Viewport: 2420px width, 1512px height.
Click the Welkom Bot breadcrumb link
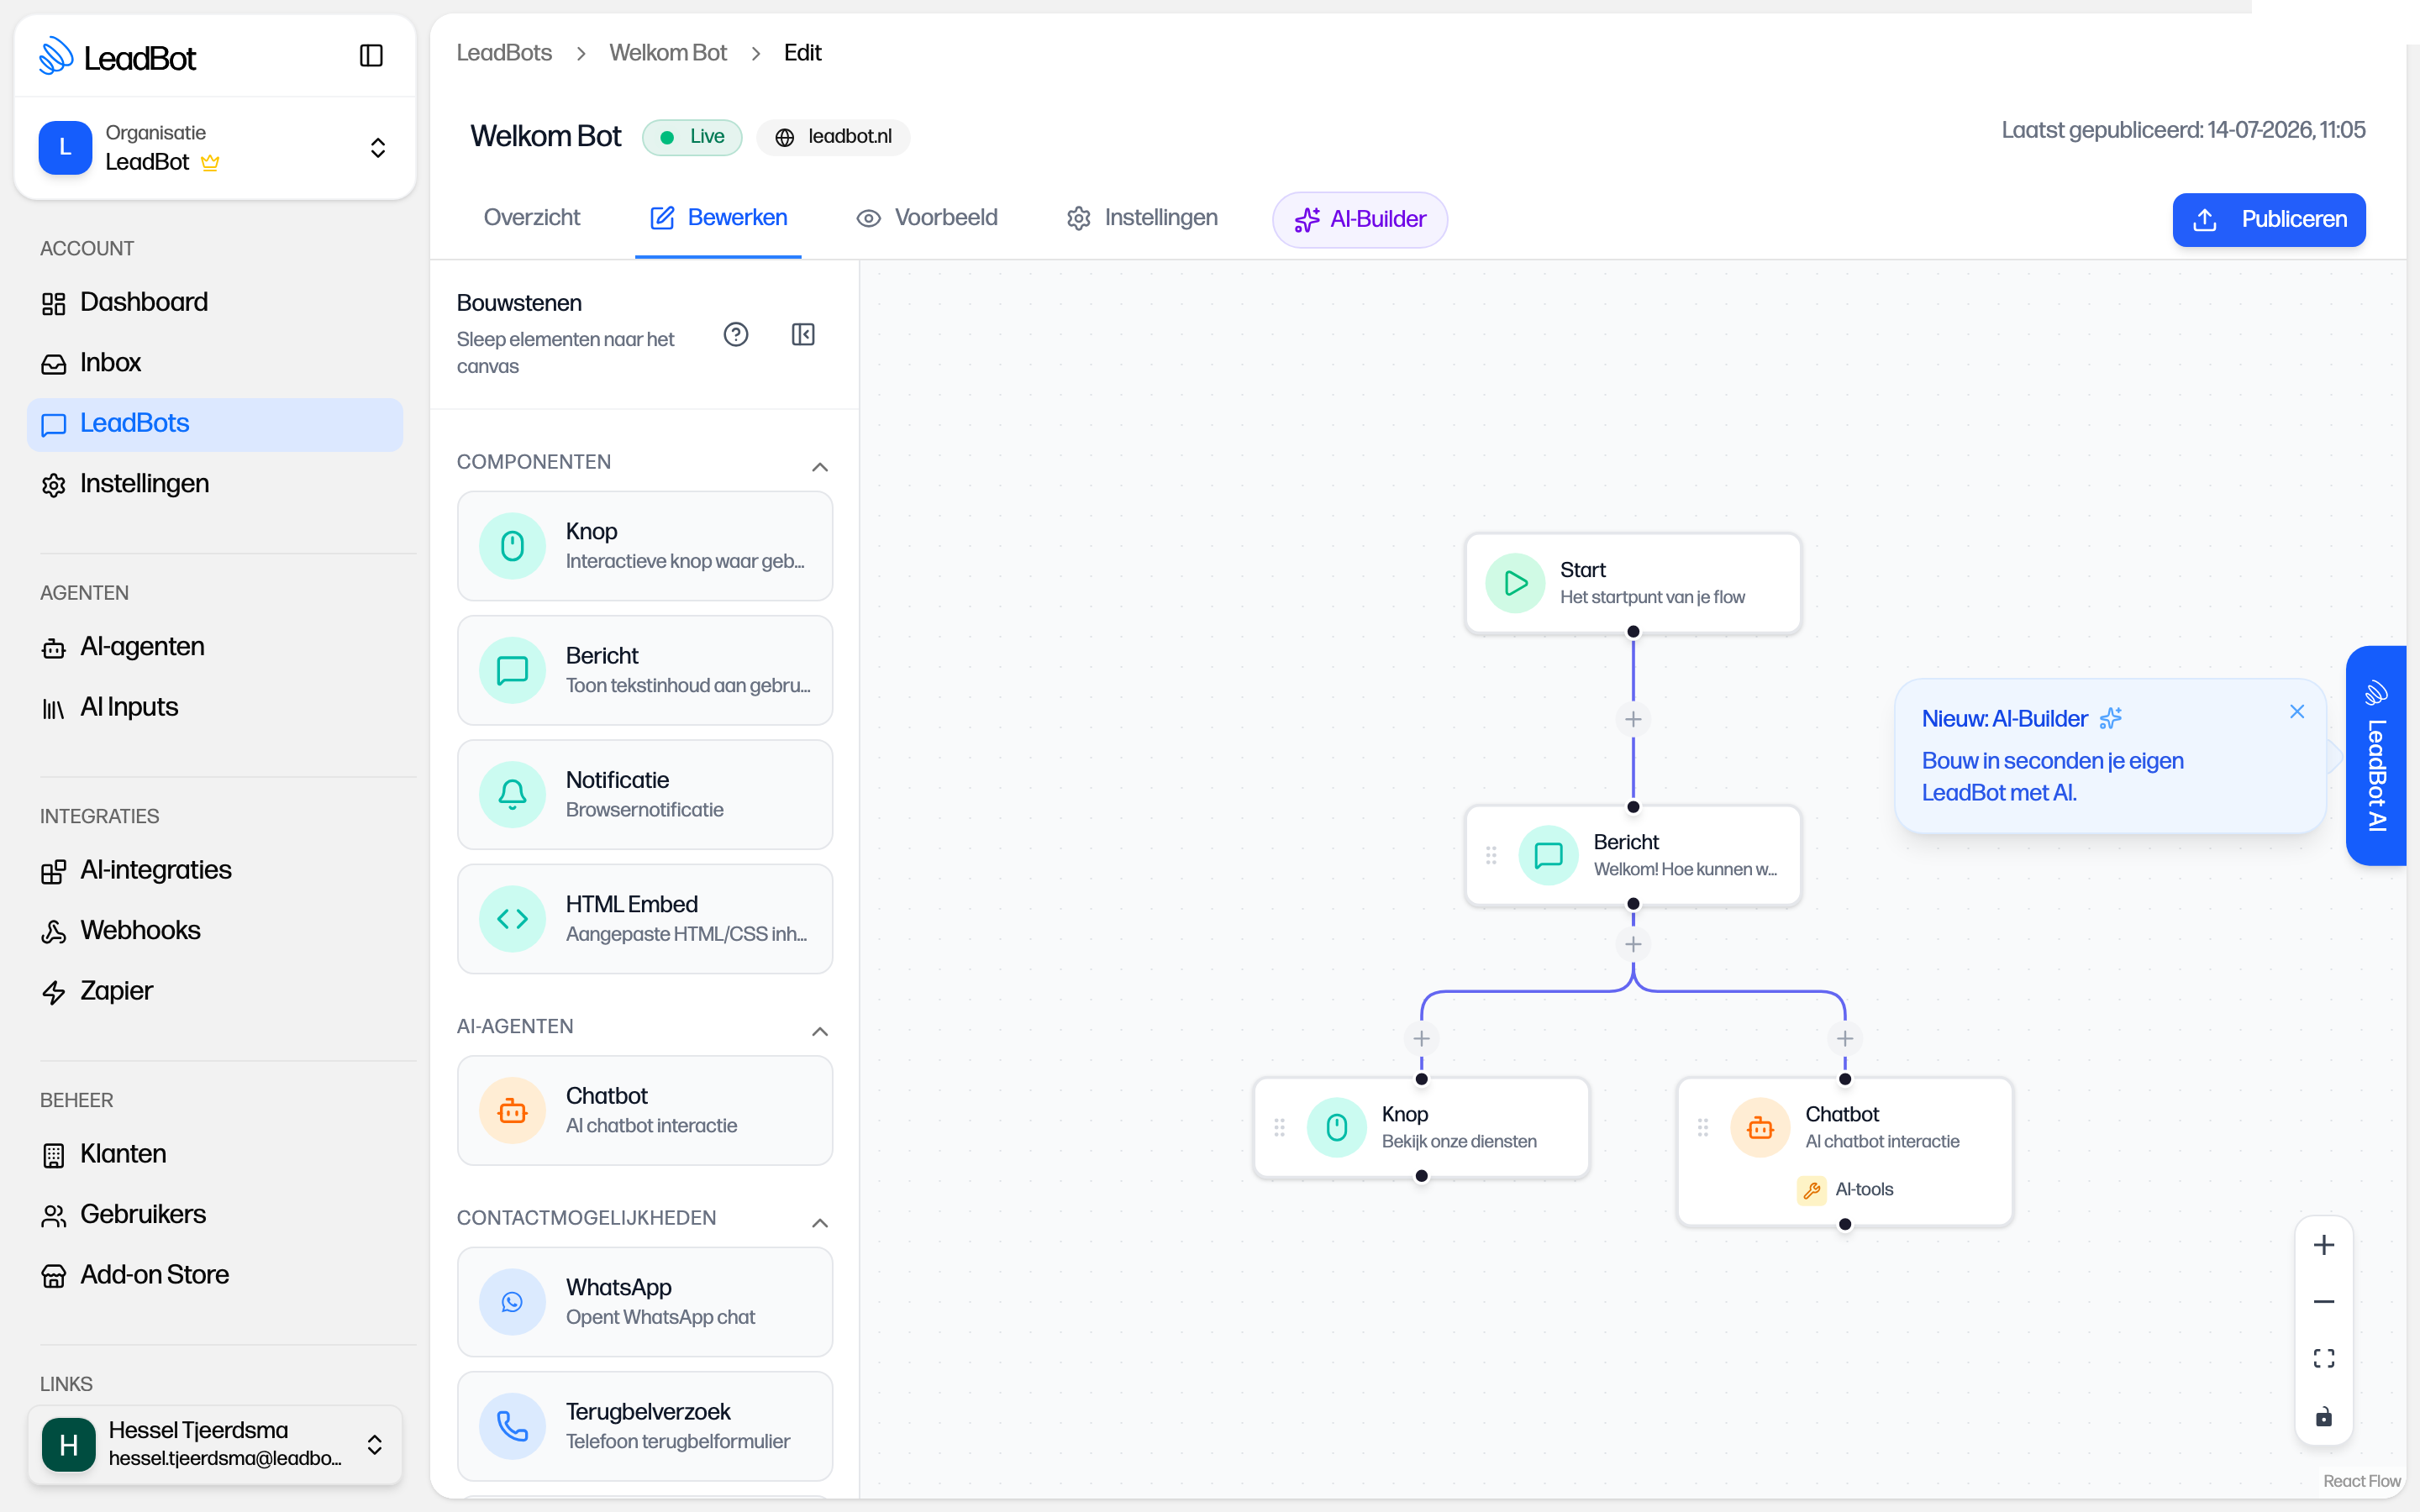668,53
